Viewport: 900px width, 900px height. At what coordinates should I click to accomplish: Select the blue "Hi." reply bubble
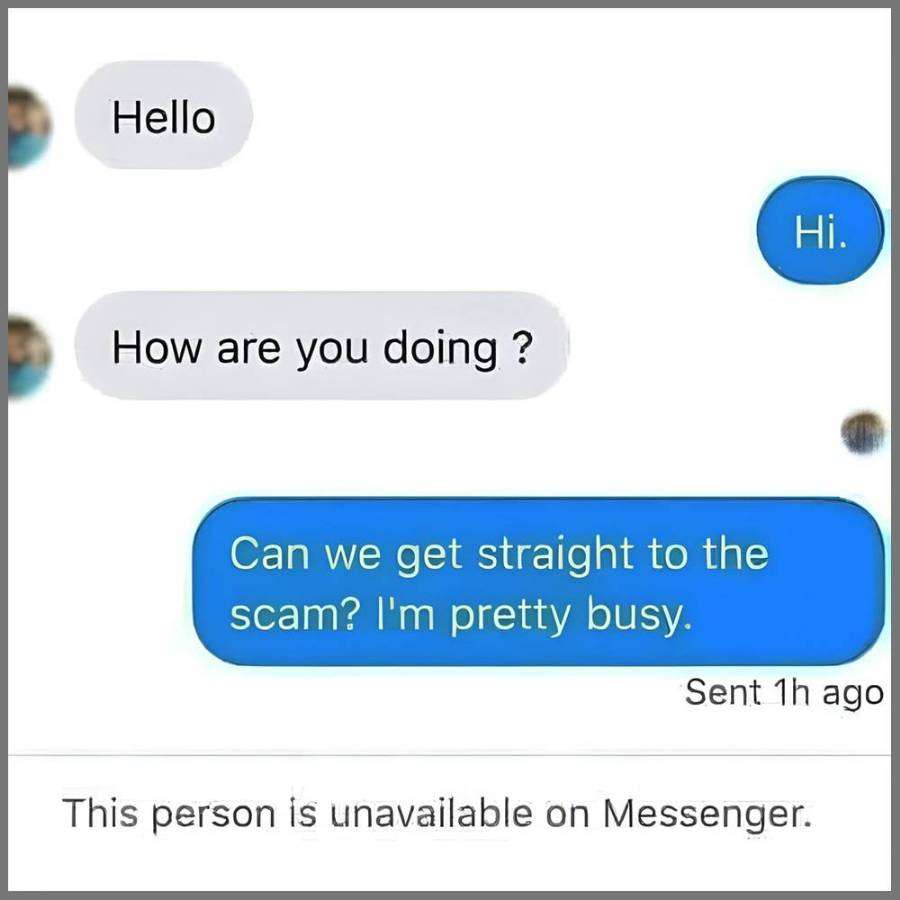(x=820, y=231)
